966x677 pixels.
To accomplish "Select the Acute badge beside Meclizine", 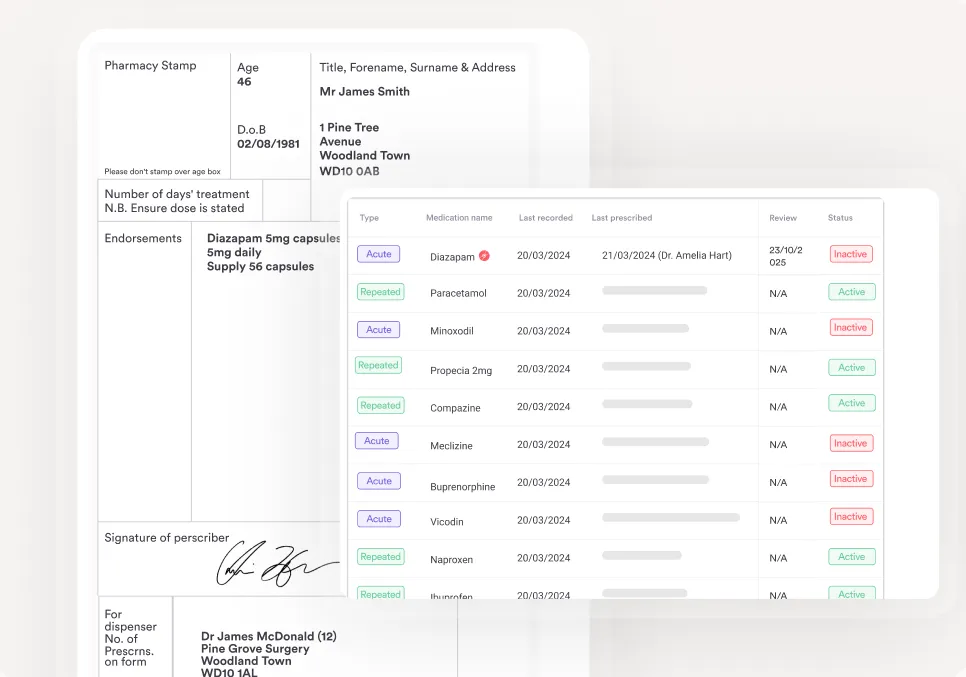I will pos(377,442).
